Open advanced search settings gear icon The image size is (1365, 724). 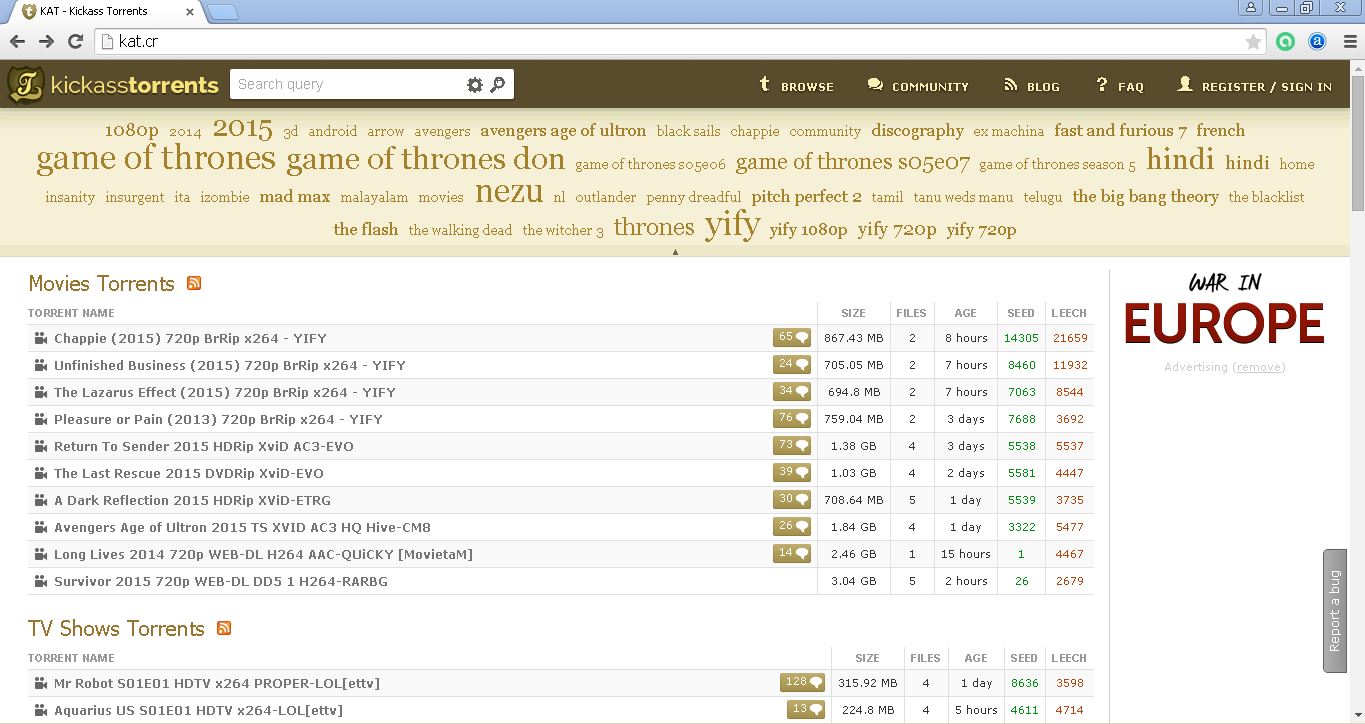475,85
